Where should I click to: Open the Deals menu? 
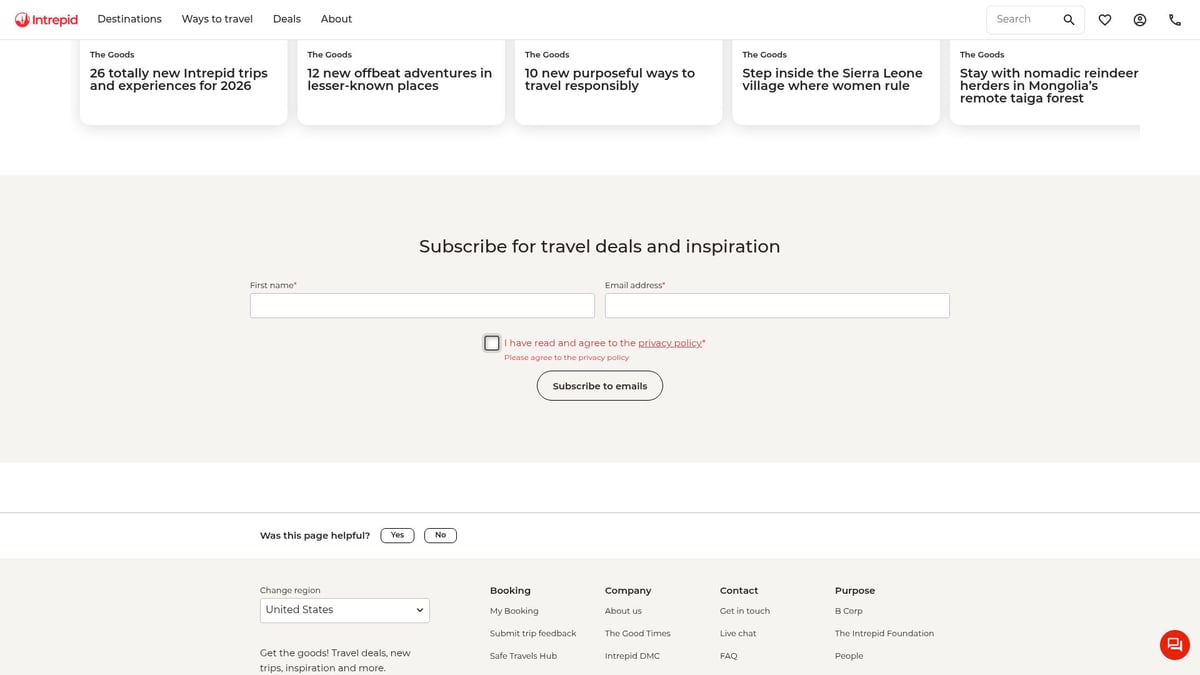(287, 19)
